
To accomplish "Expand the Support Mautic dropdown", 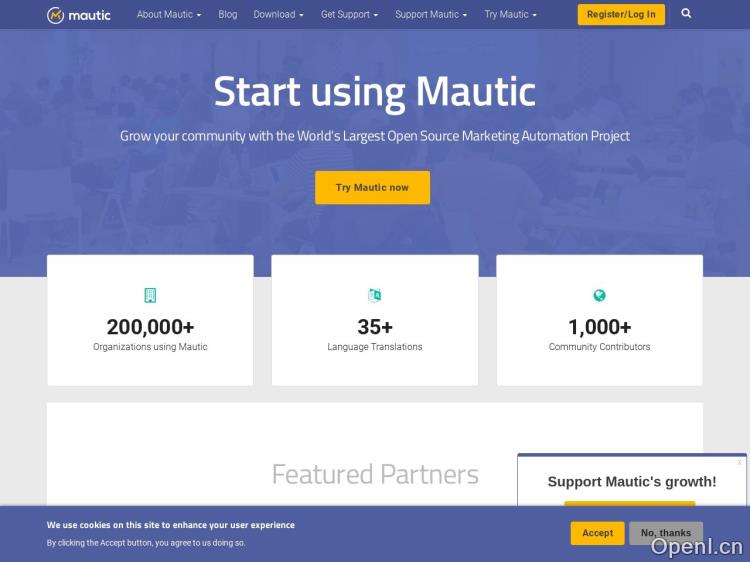I will click(x=431, y=14).
